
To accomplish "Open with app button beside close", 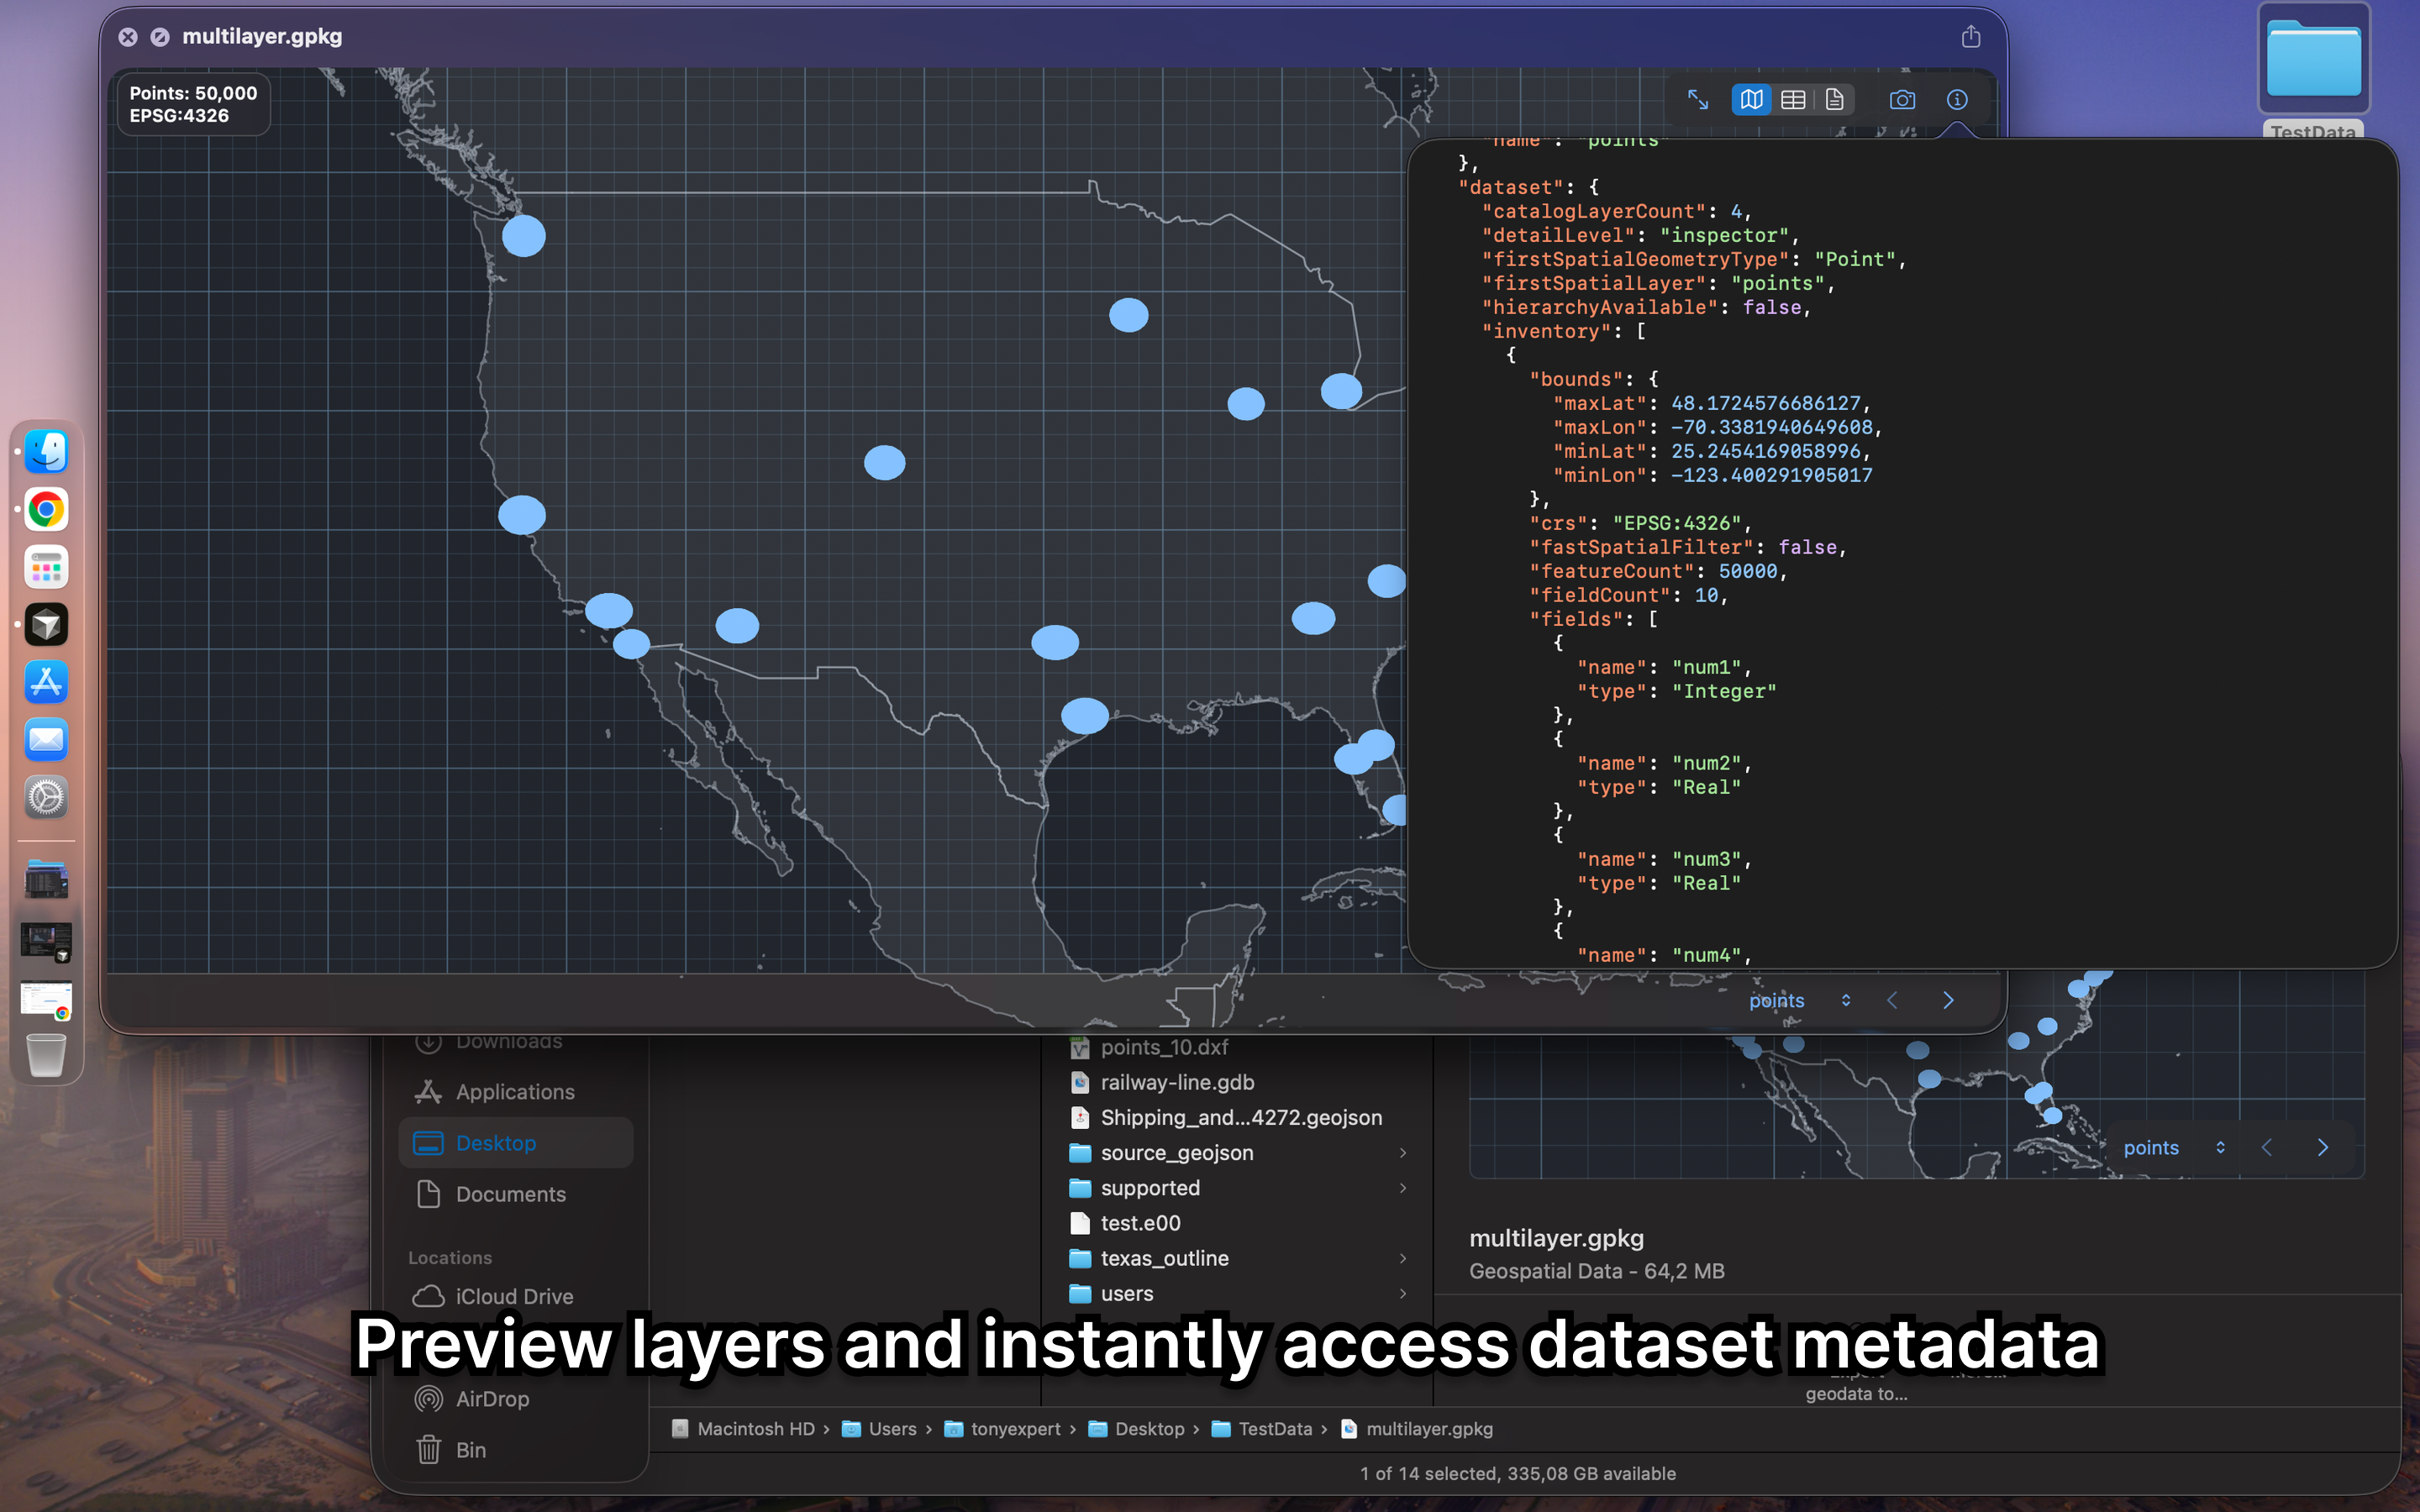I will (160, 37).
